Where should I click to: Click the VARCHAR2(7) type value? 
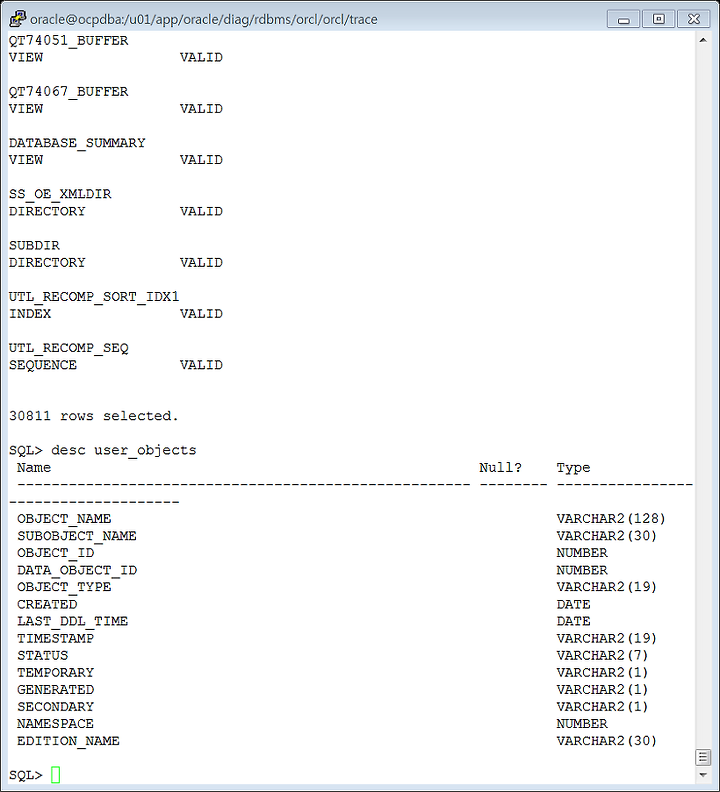[x=602, y=656]
